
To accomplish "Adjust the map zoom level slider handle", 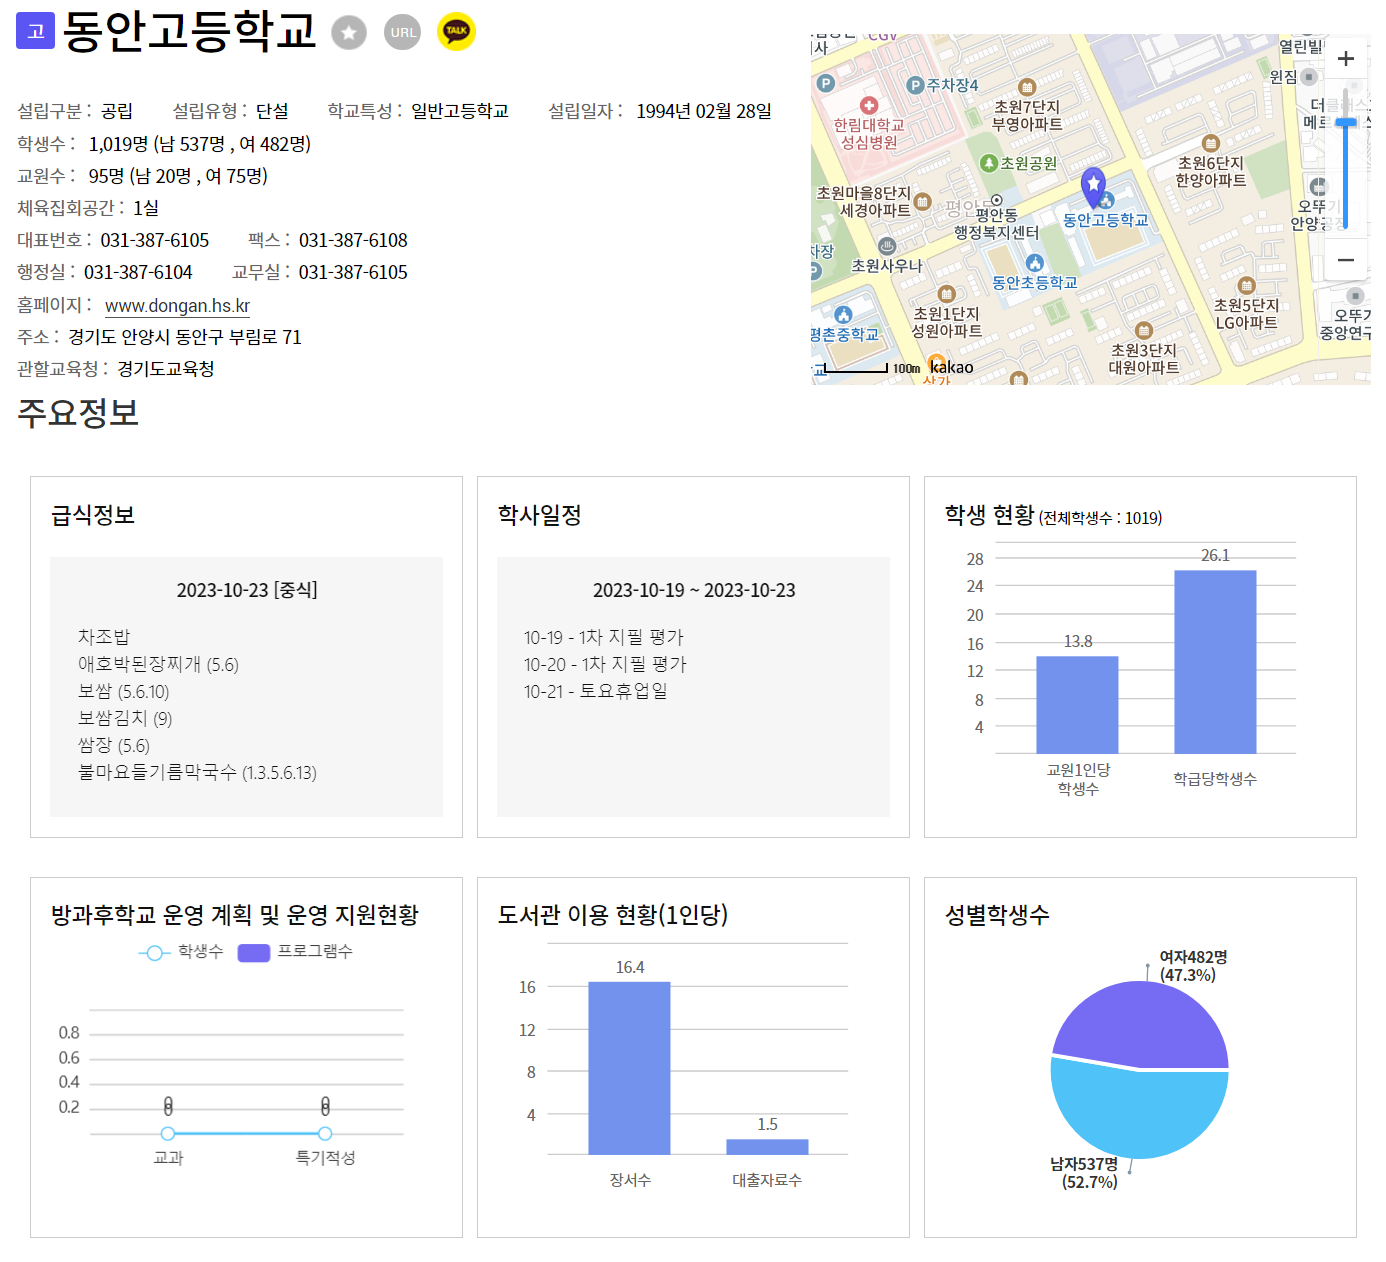I will click(1346, 122).
